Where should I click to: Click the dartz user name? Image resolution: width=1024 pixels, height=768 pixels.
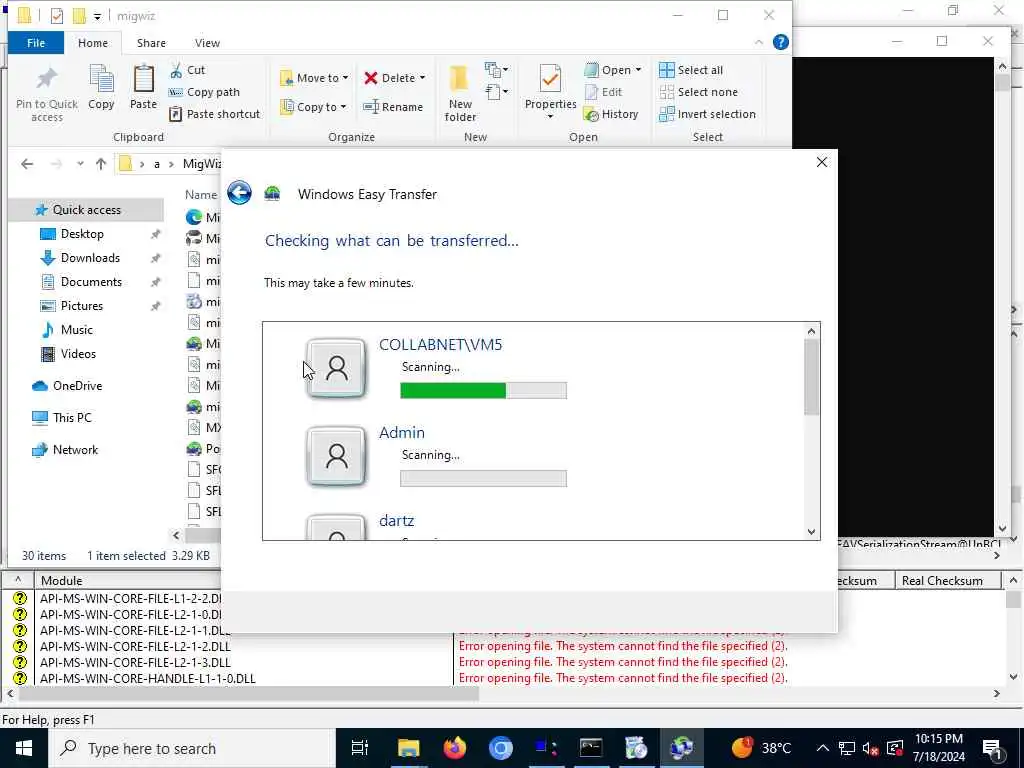pyautogui.click(x=396, y=520)
